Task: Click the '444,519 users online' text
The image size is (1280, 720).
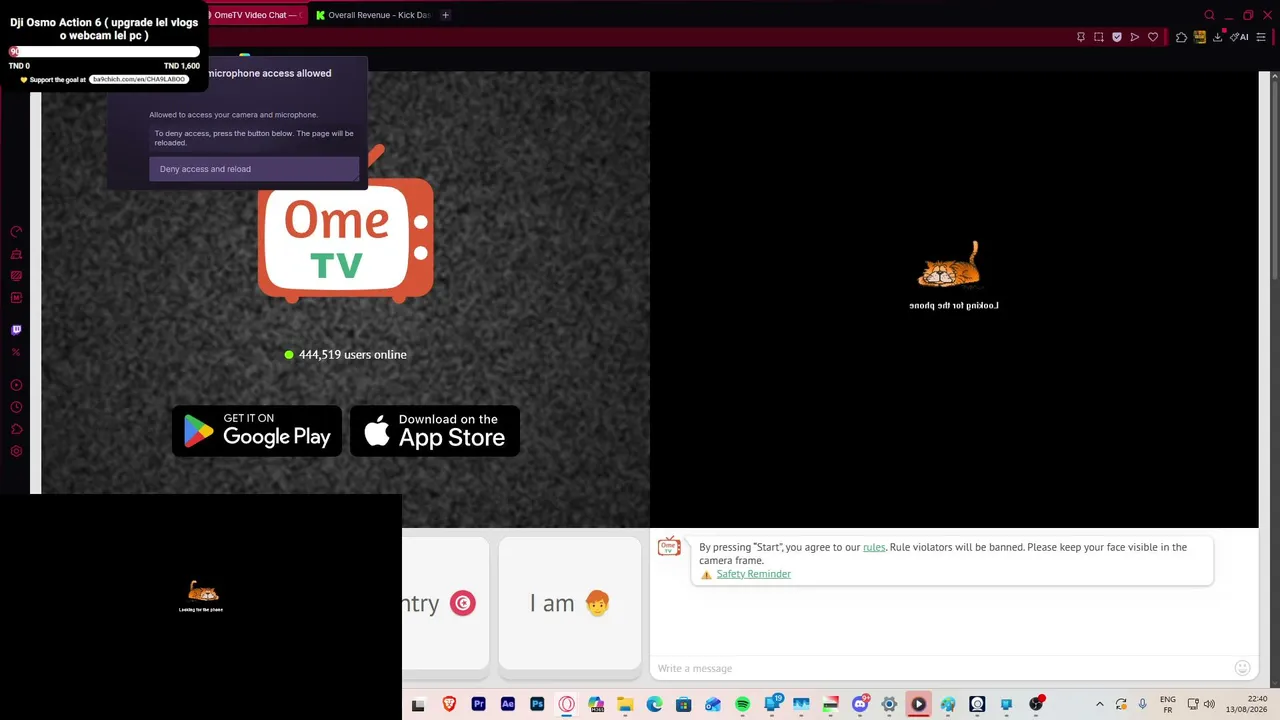Action: (x=352, y=355)
